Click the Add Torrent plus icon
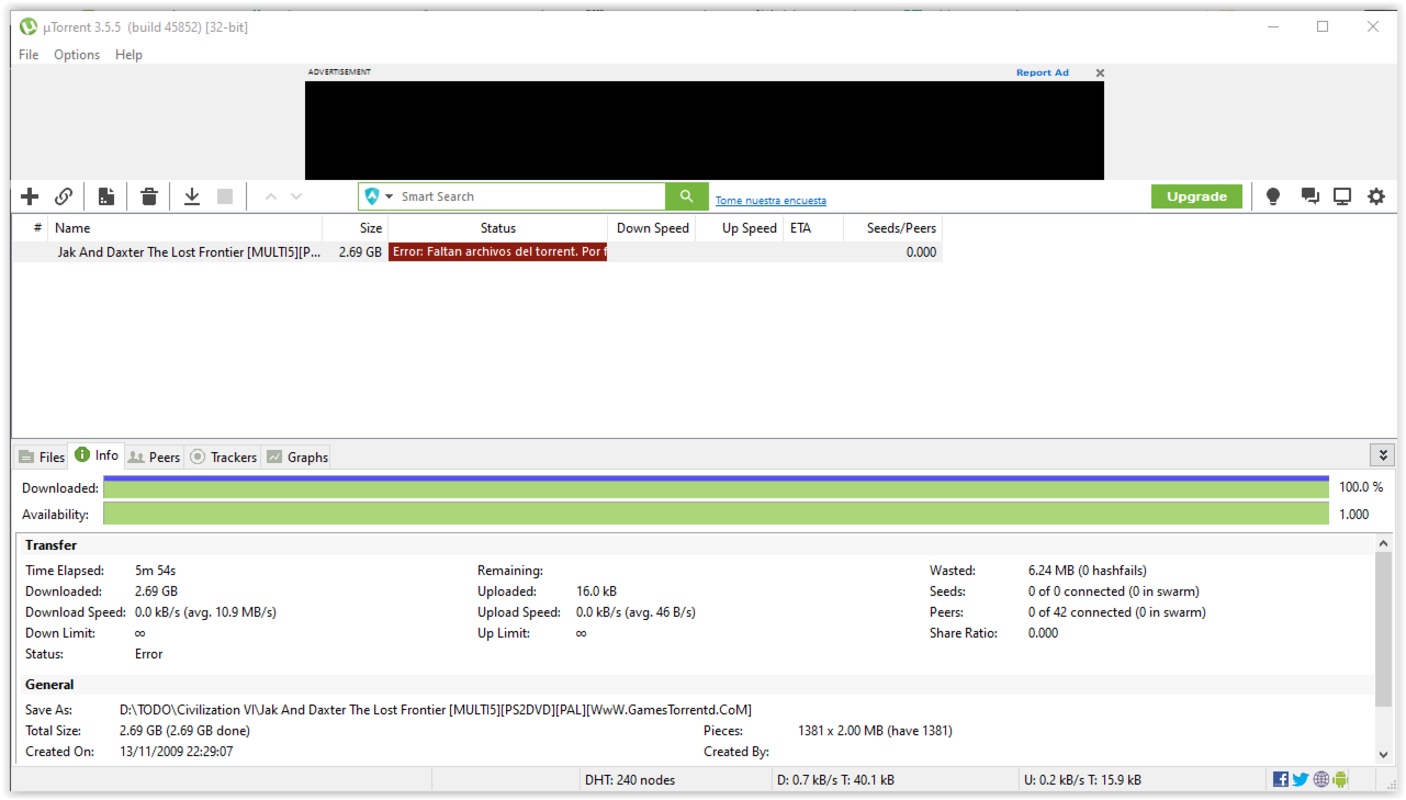The width and height of the screenshot is (1406, 800). click(30, 197)
